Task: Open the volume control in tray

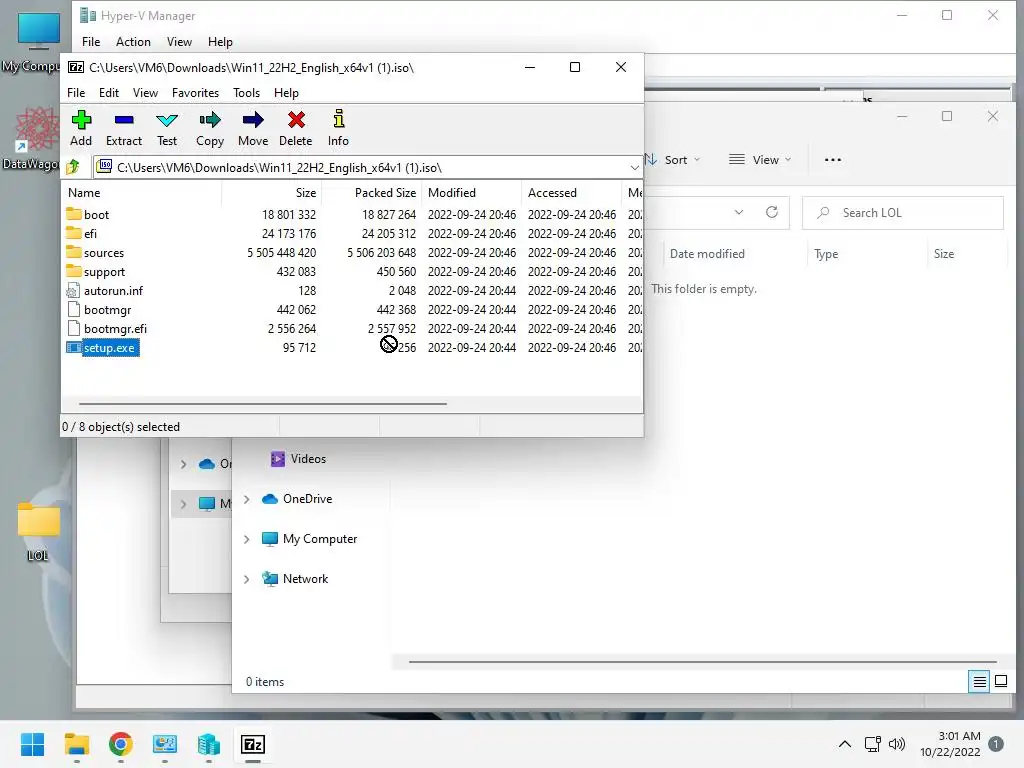Action: point(897,744)
